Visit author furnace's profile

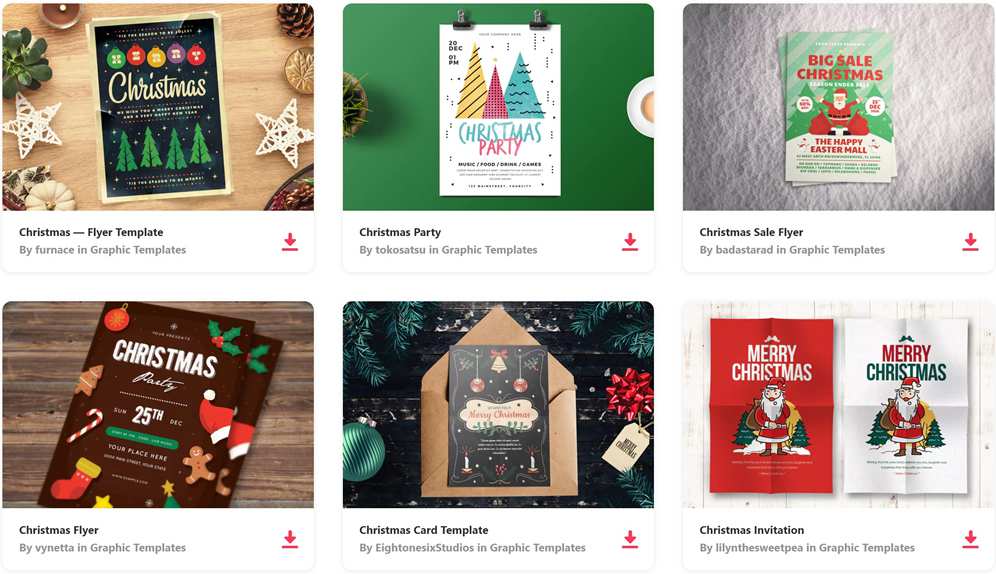(x=55, y=250)
